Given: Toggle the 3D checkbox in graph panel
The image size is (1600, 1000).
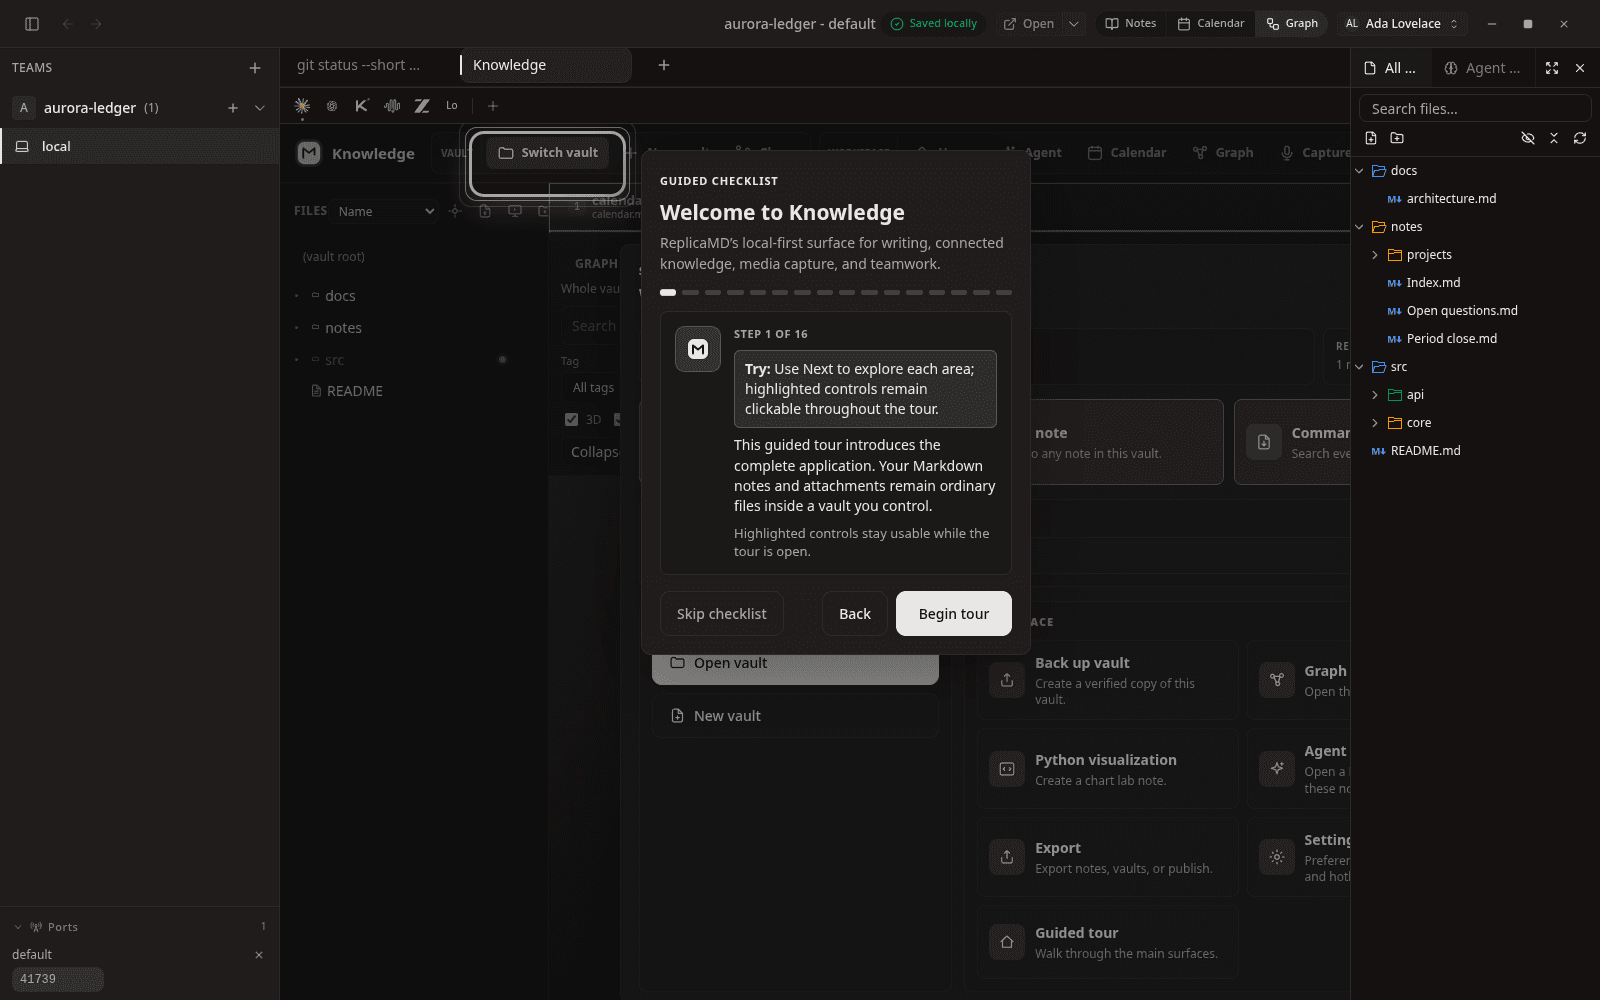Looking at the screenshot, I should click(572, 420).
